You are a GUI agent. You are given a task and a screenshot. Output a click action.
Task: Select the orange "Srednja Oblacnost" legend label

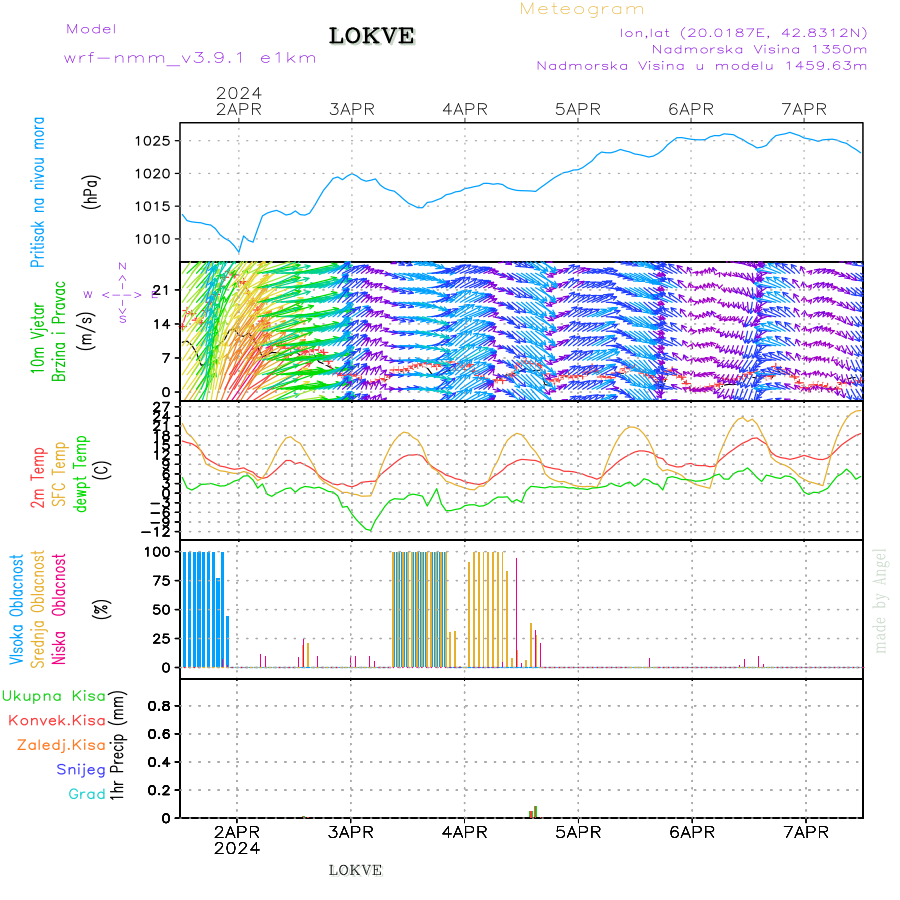(37, 610)
